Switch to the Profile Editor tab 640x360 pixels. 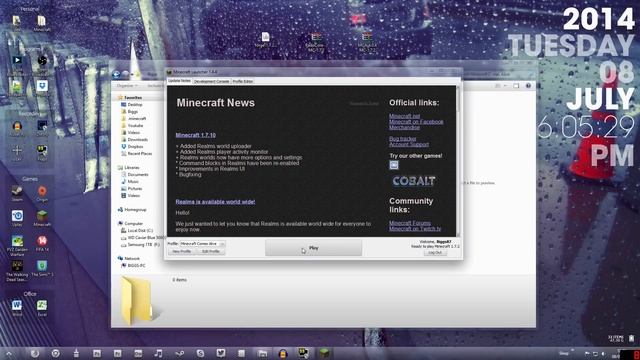(x=242, y=82)
